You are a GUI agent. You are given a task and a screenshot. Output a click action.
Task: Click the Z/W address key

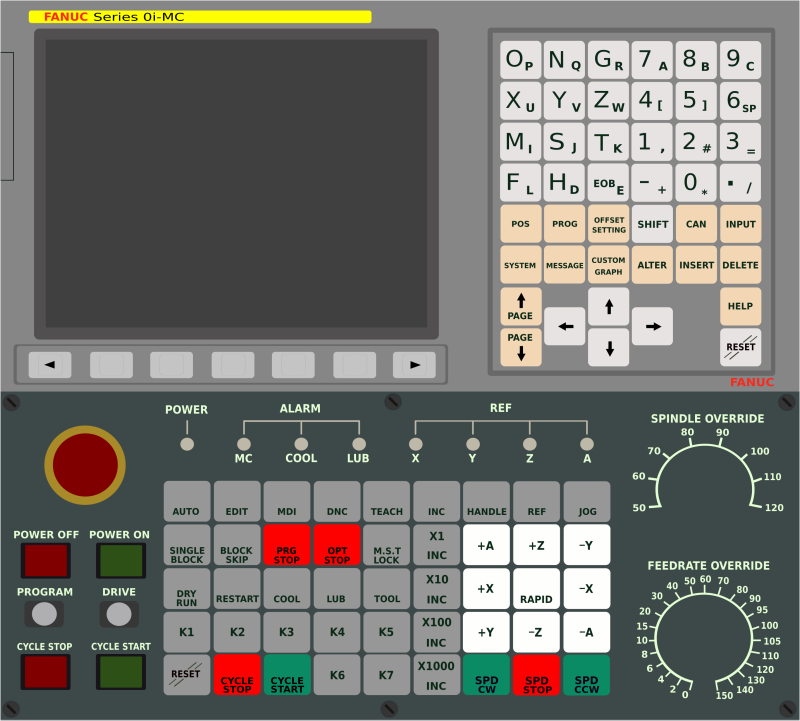click(609, 101)
